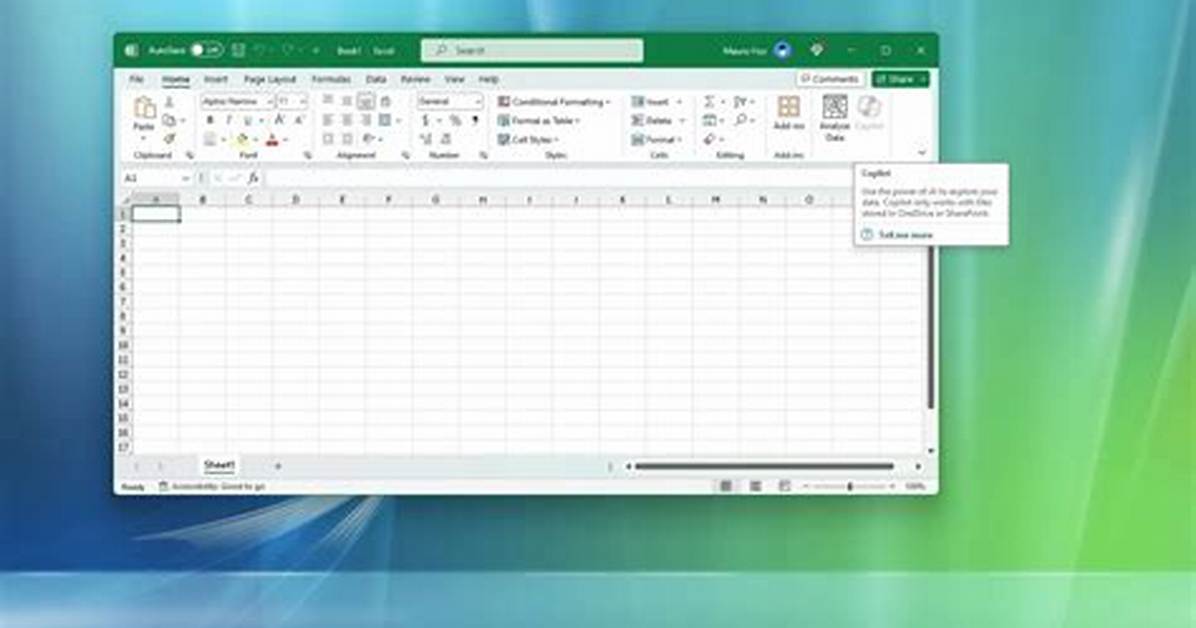This screenshot has height=628, width=1196.
Task: Toggle Underline formatting
Action: 247,121
